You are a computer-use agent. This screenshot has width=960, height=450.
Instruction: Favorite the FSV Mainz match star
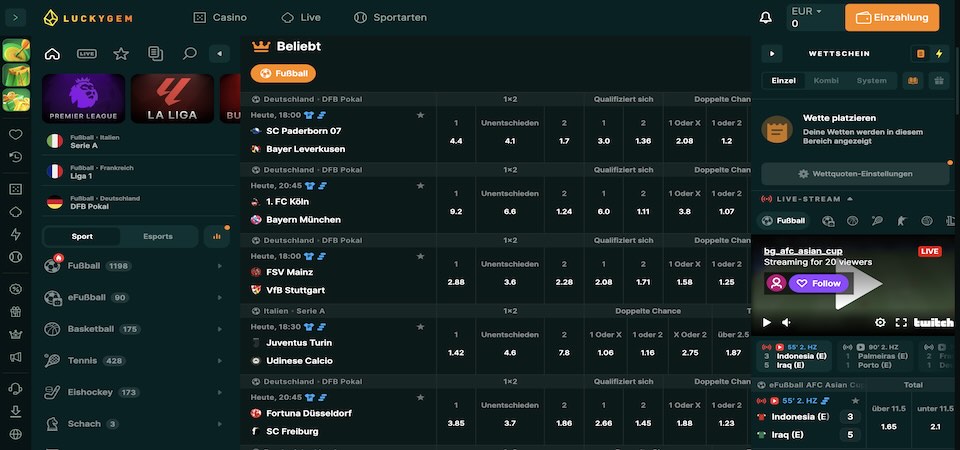(x=421, y=256)
